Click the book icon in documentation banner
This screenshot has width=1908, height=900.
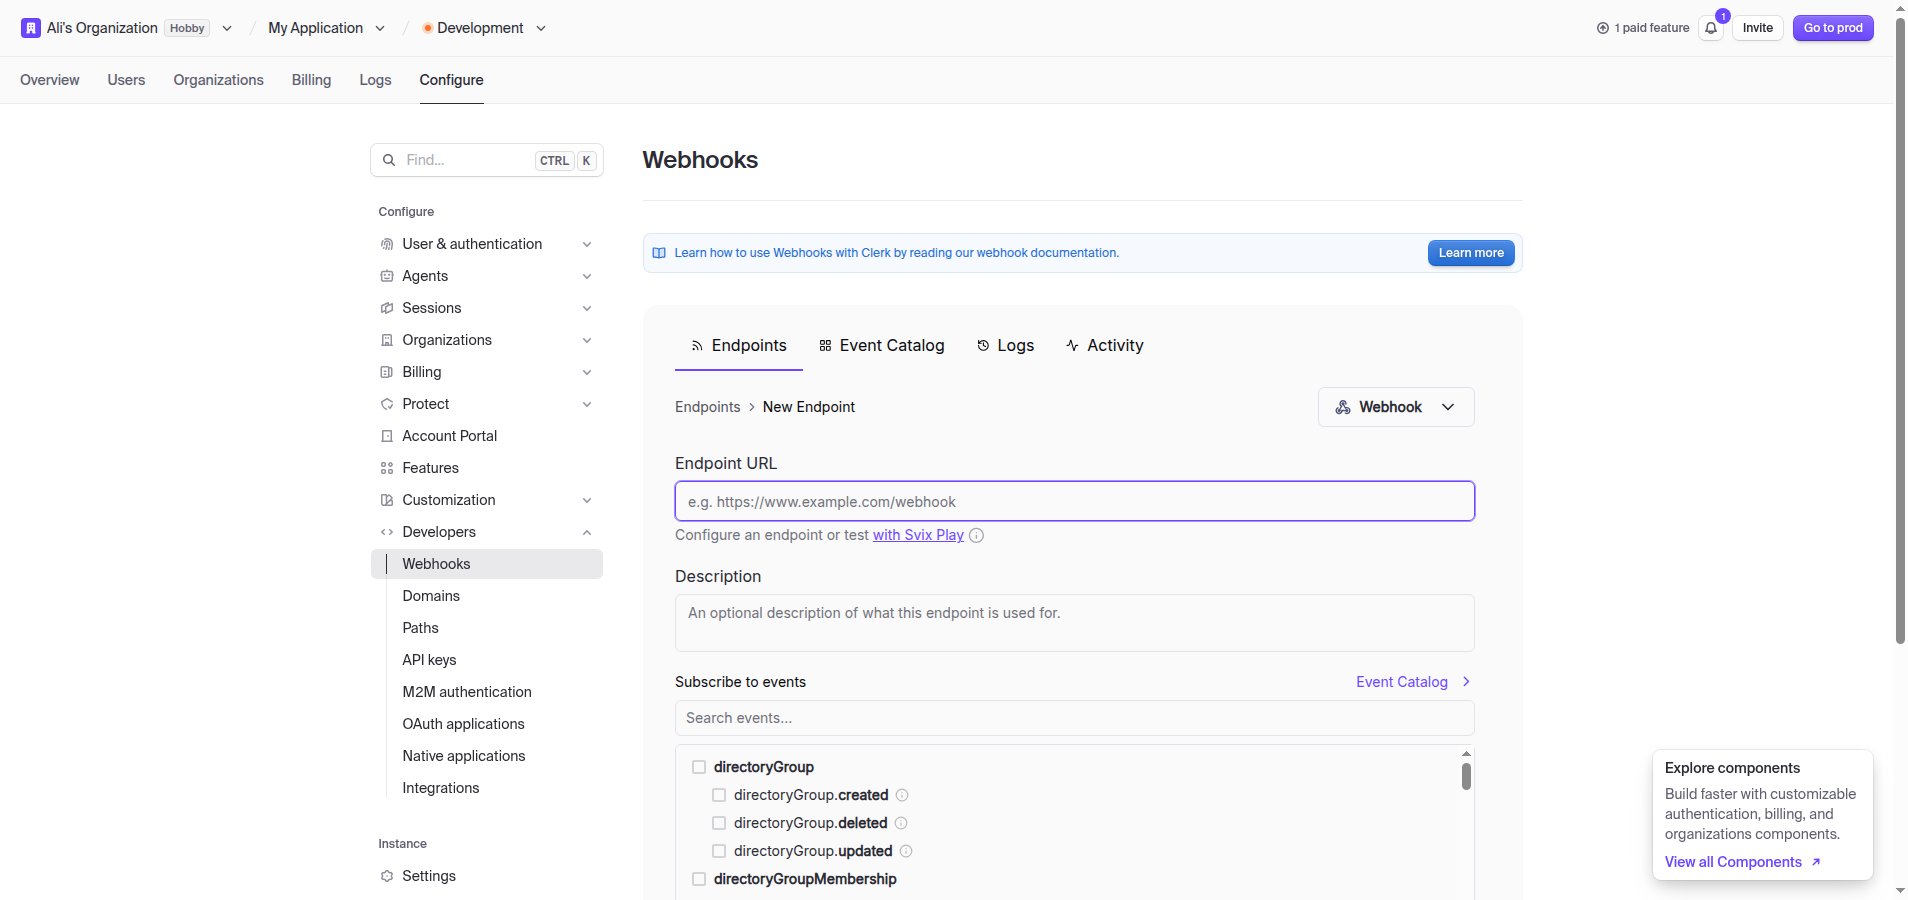pyautogui.click(x=659, y=253)
